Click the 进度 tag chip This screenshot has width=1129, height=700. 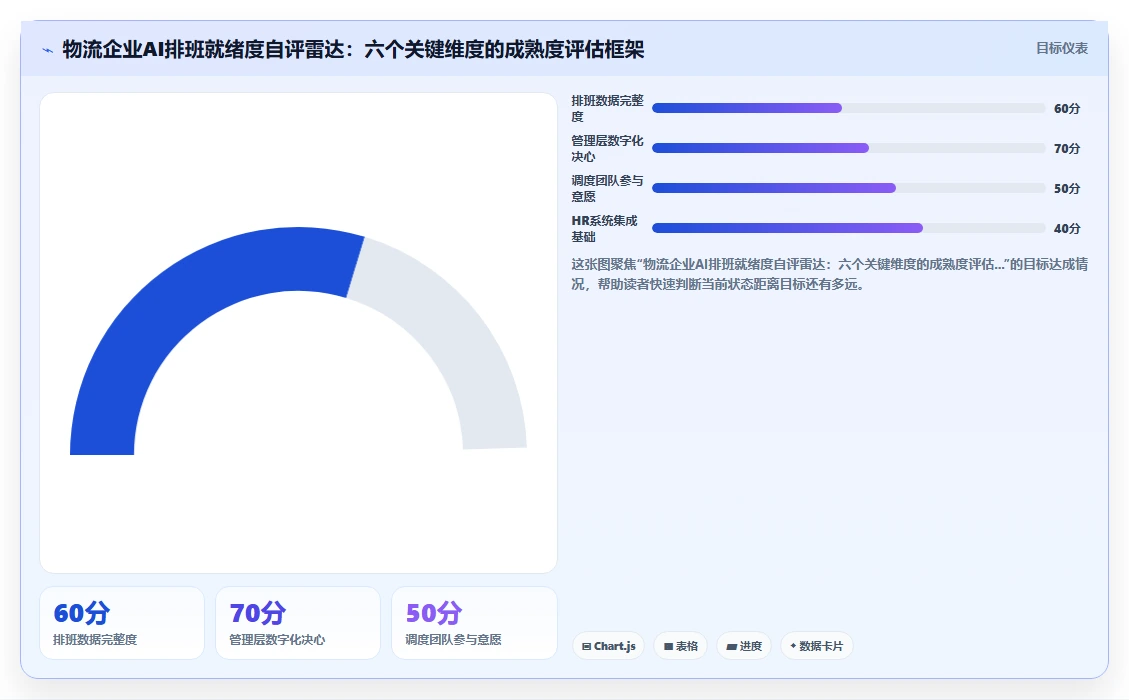[744, 646]
